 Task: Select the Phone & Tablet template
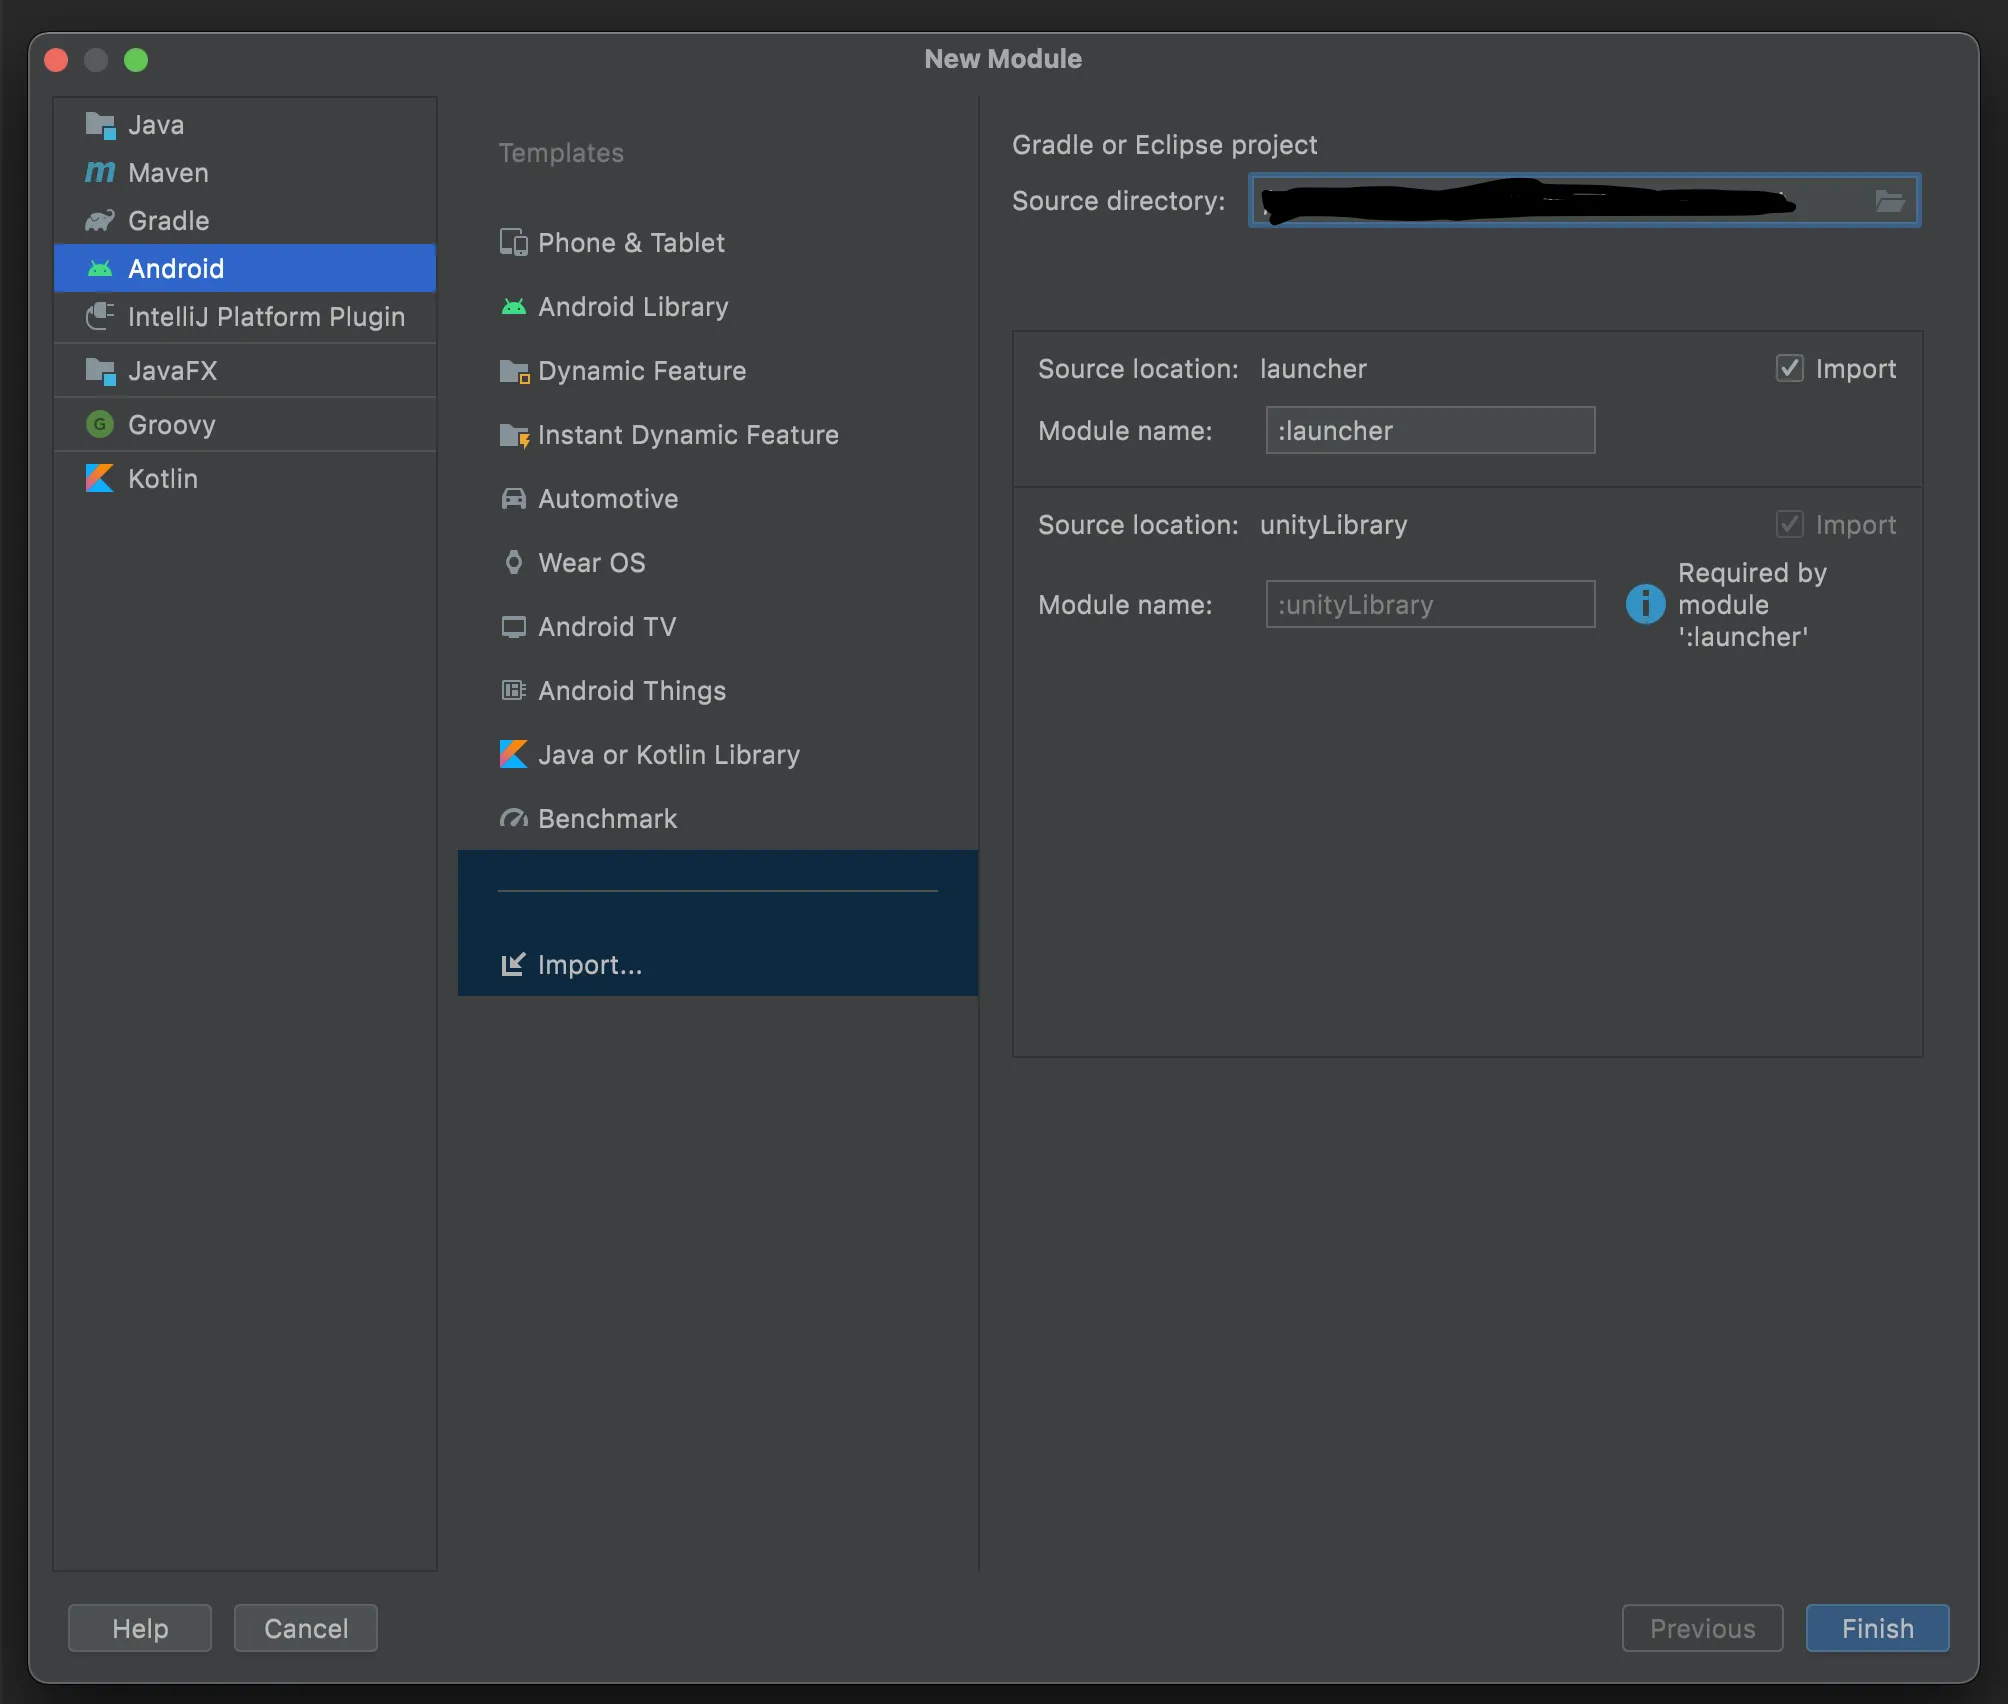(x=630, y=243)
